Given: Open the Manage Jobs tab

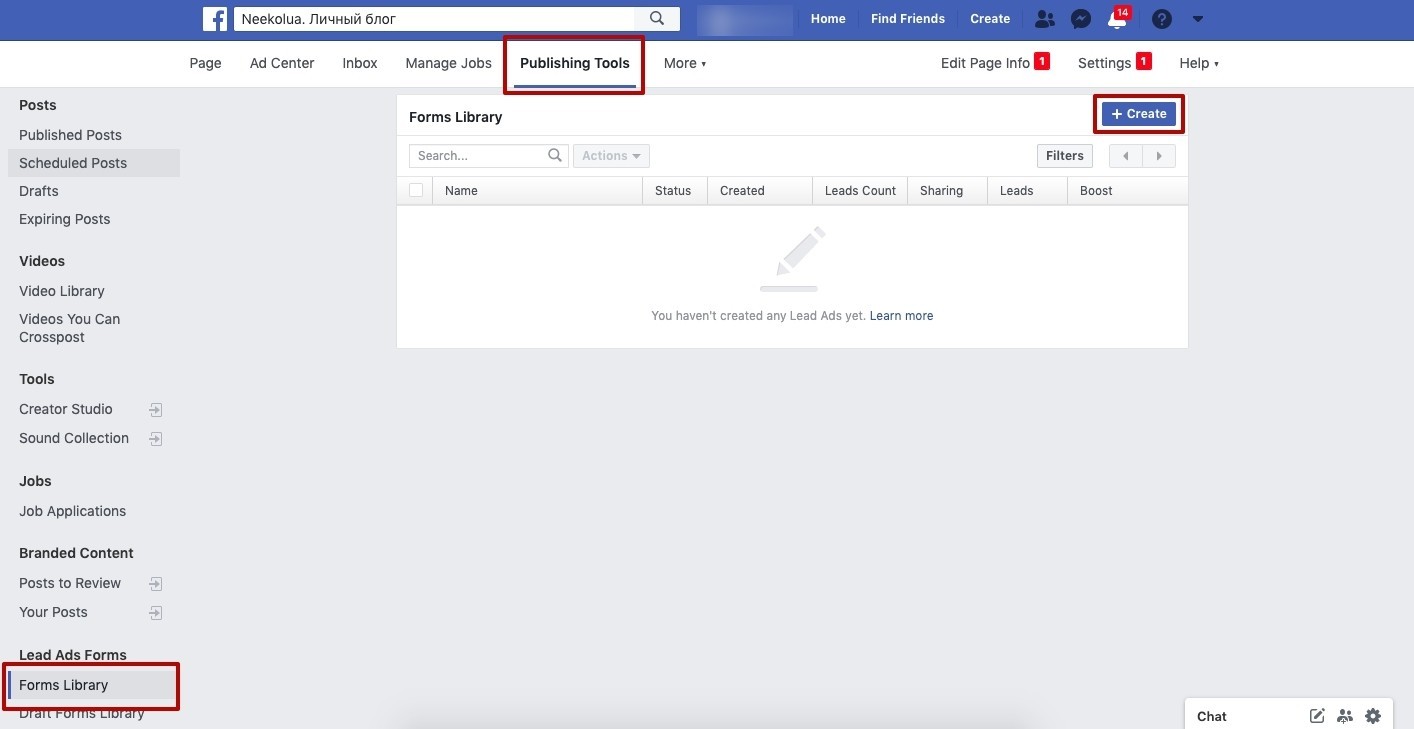Looking at the screenshot, I should 448,63.
